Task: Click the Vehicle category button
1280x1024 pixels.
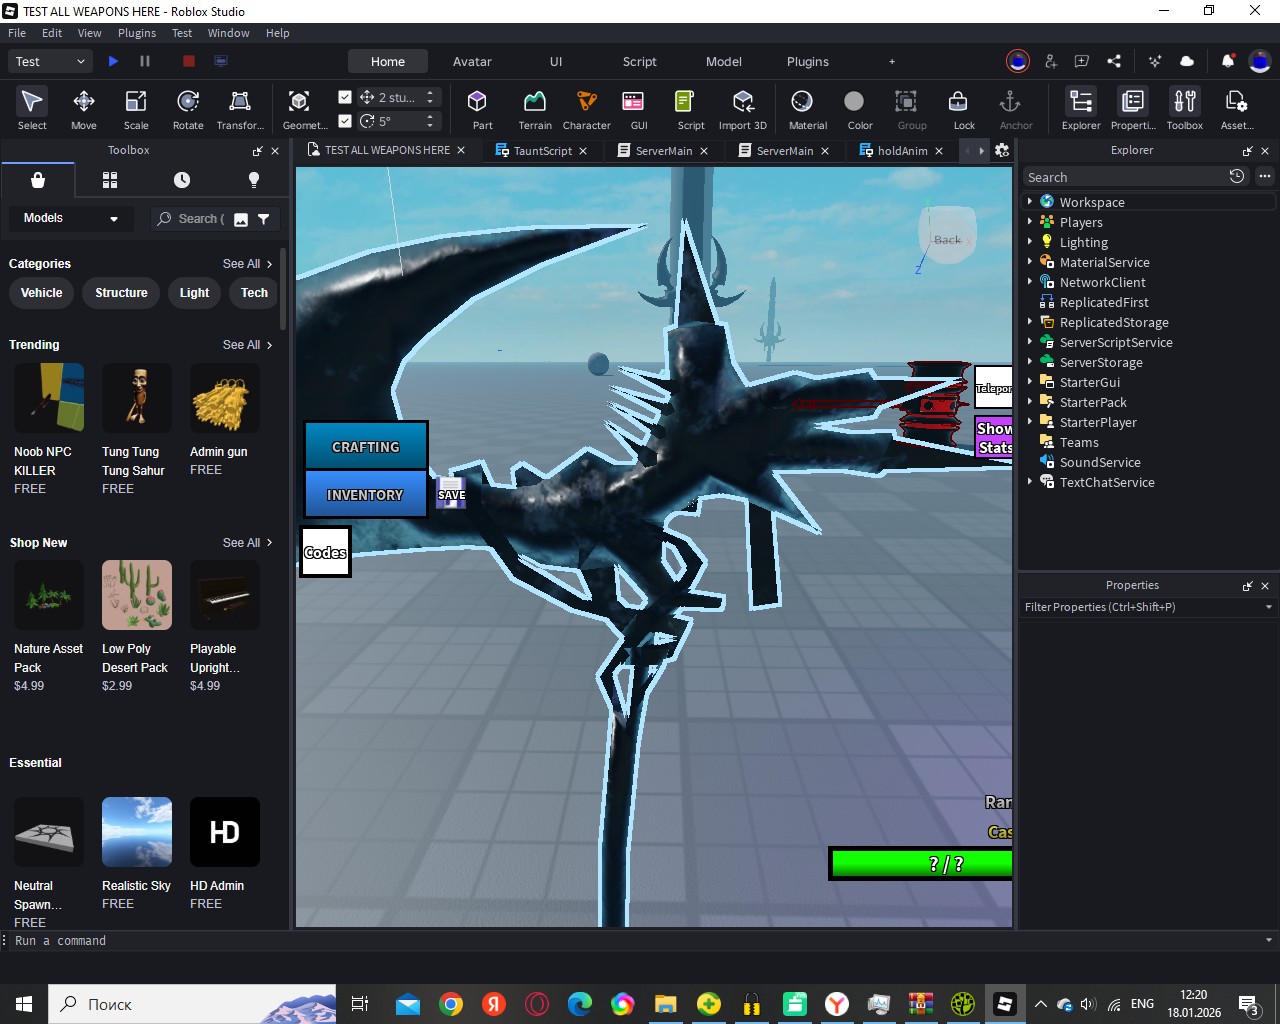Action: point(42,293)
